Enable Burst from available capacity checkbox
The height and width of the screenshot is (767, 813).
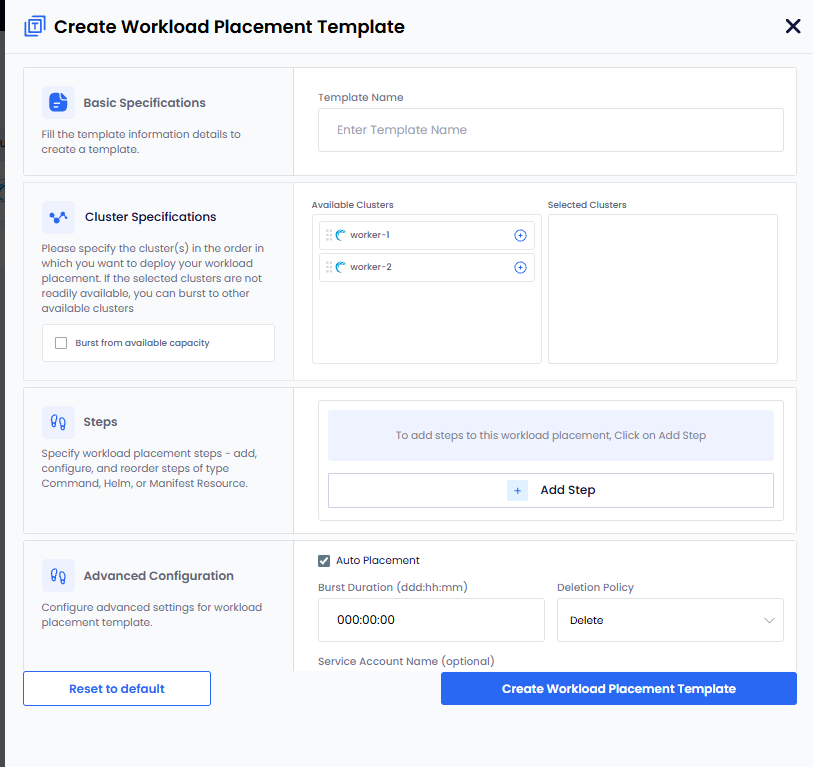pyautogui.click(x=62, y=343)
